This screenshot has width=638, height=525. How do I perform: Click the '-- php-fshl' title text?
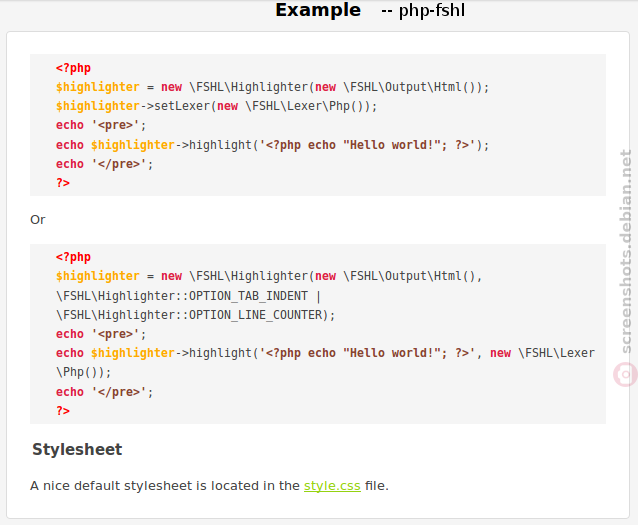click(x=423, y=10)
